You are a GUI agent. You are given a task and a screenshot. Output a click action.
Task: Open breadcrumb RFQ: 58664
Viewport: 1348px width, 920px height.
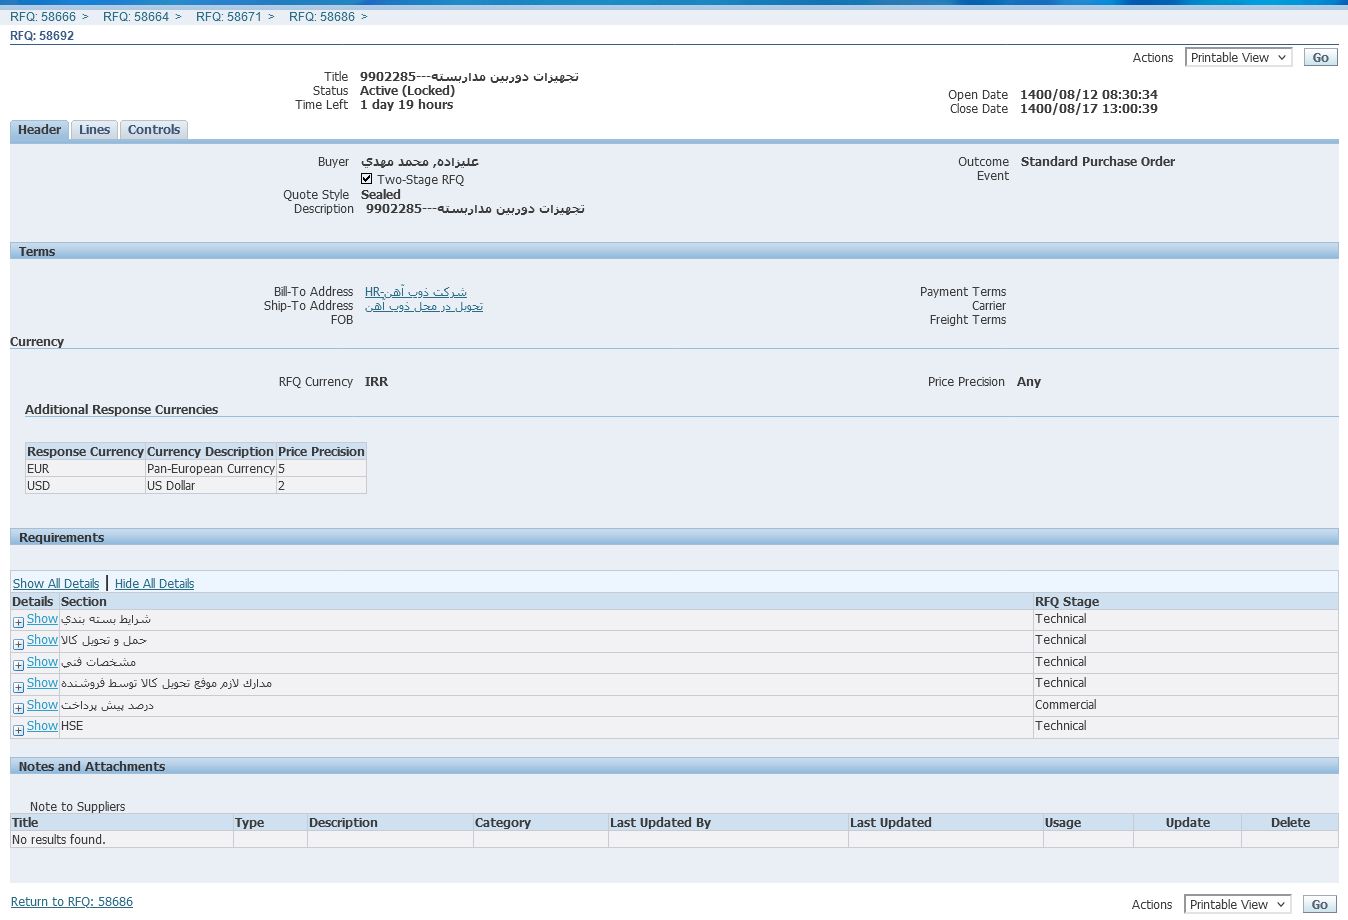click(x=136, y=17)
